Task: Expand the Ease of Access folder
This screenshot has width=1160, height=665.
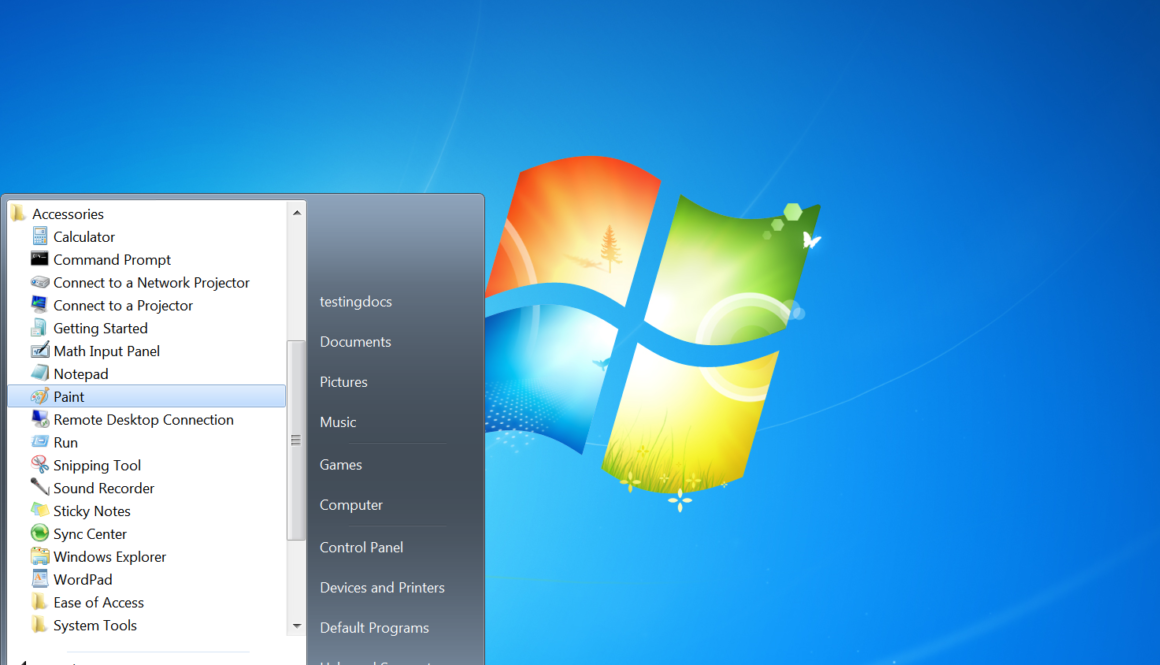Action: coord(97,601)
